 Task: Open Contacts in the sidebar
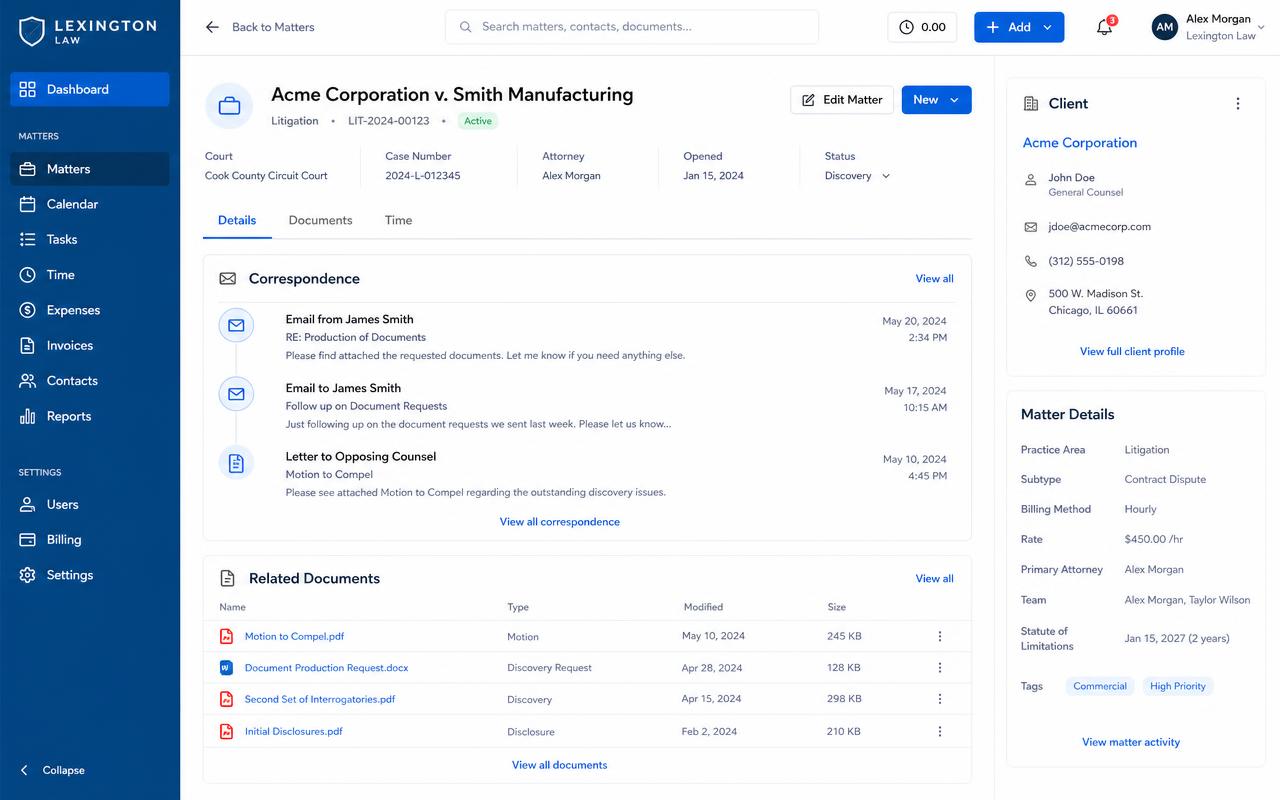tap(90, 381)
